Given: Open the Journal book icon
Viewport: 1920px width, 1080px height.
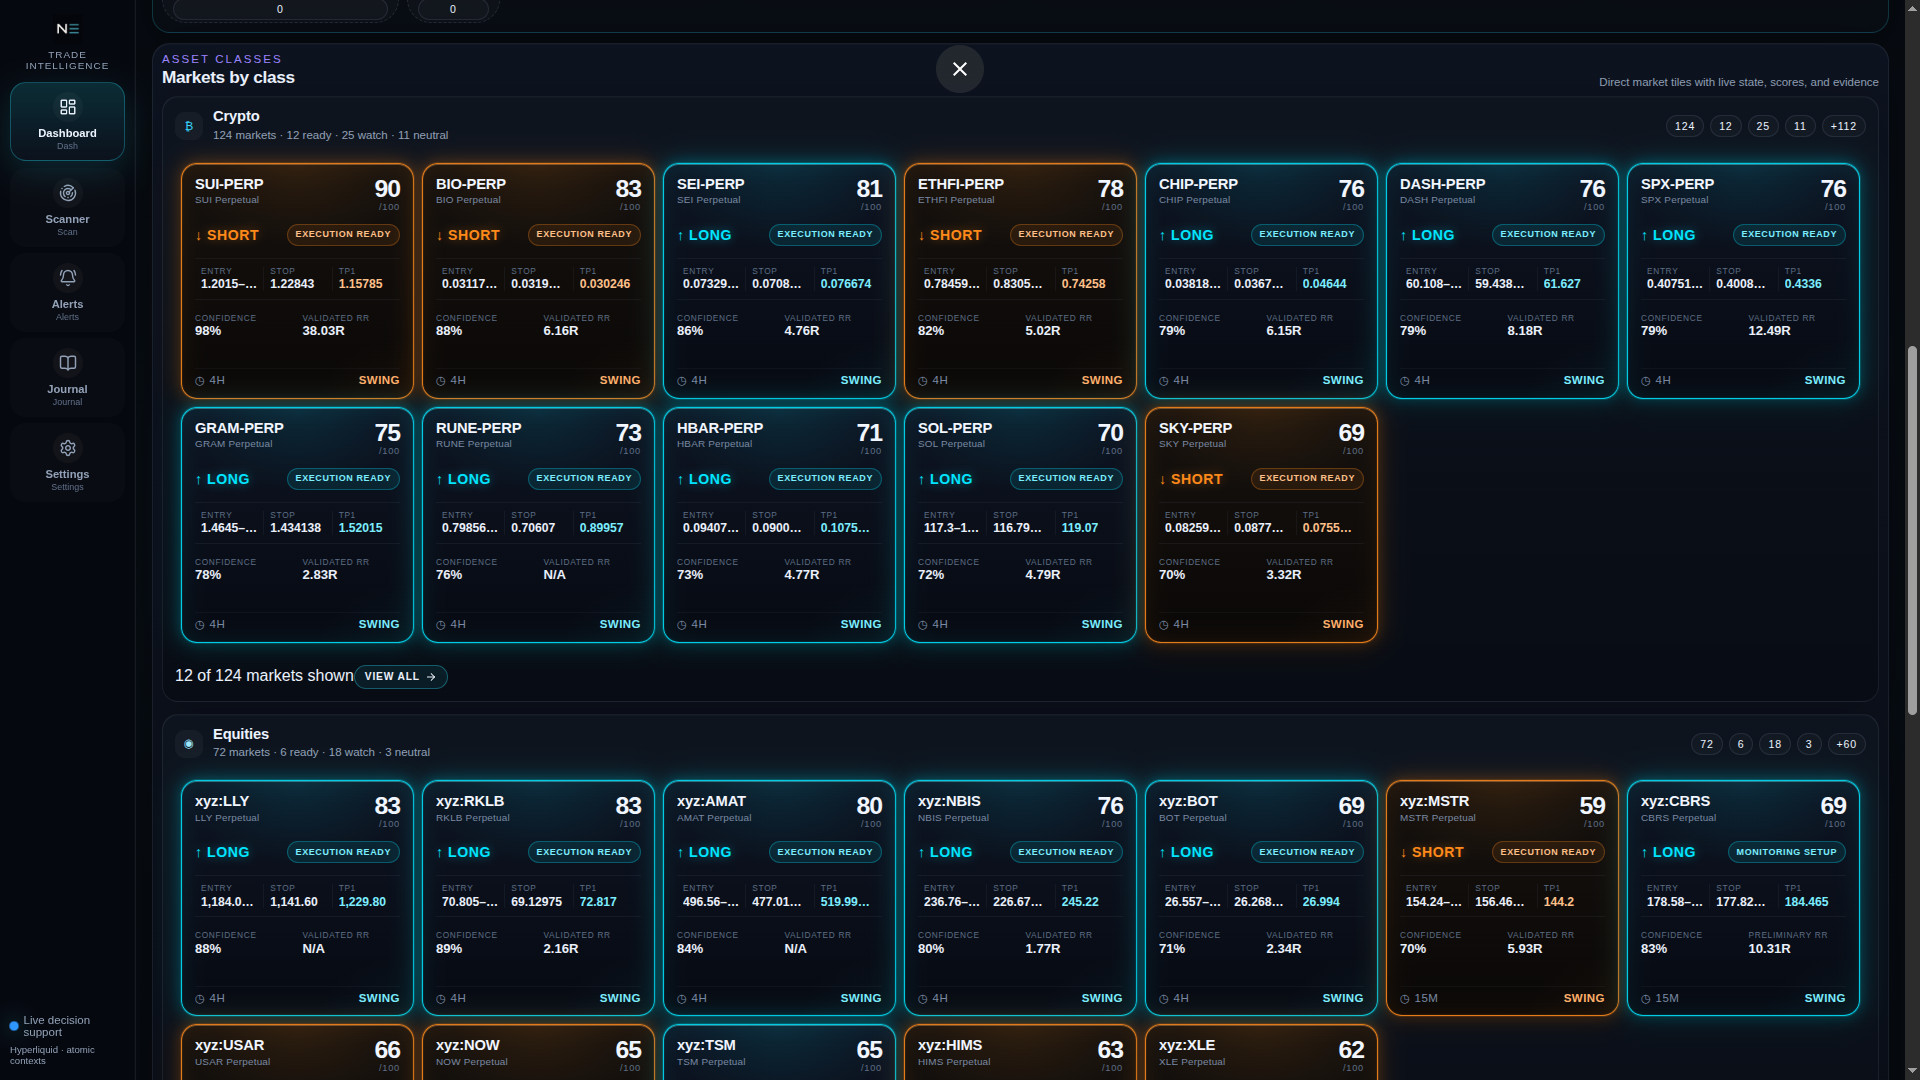Looking at the screenshot, I should (67, 363).
